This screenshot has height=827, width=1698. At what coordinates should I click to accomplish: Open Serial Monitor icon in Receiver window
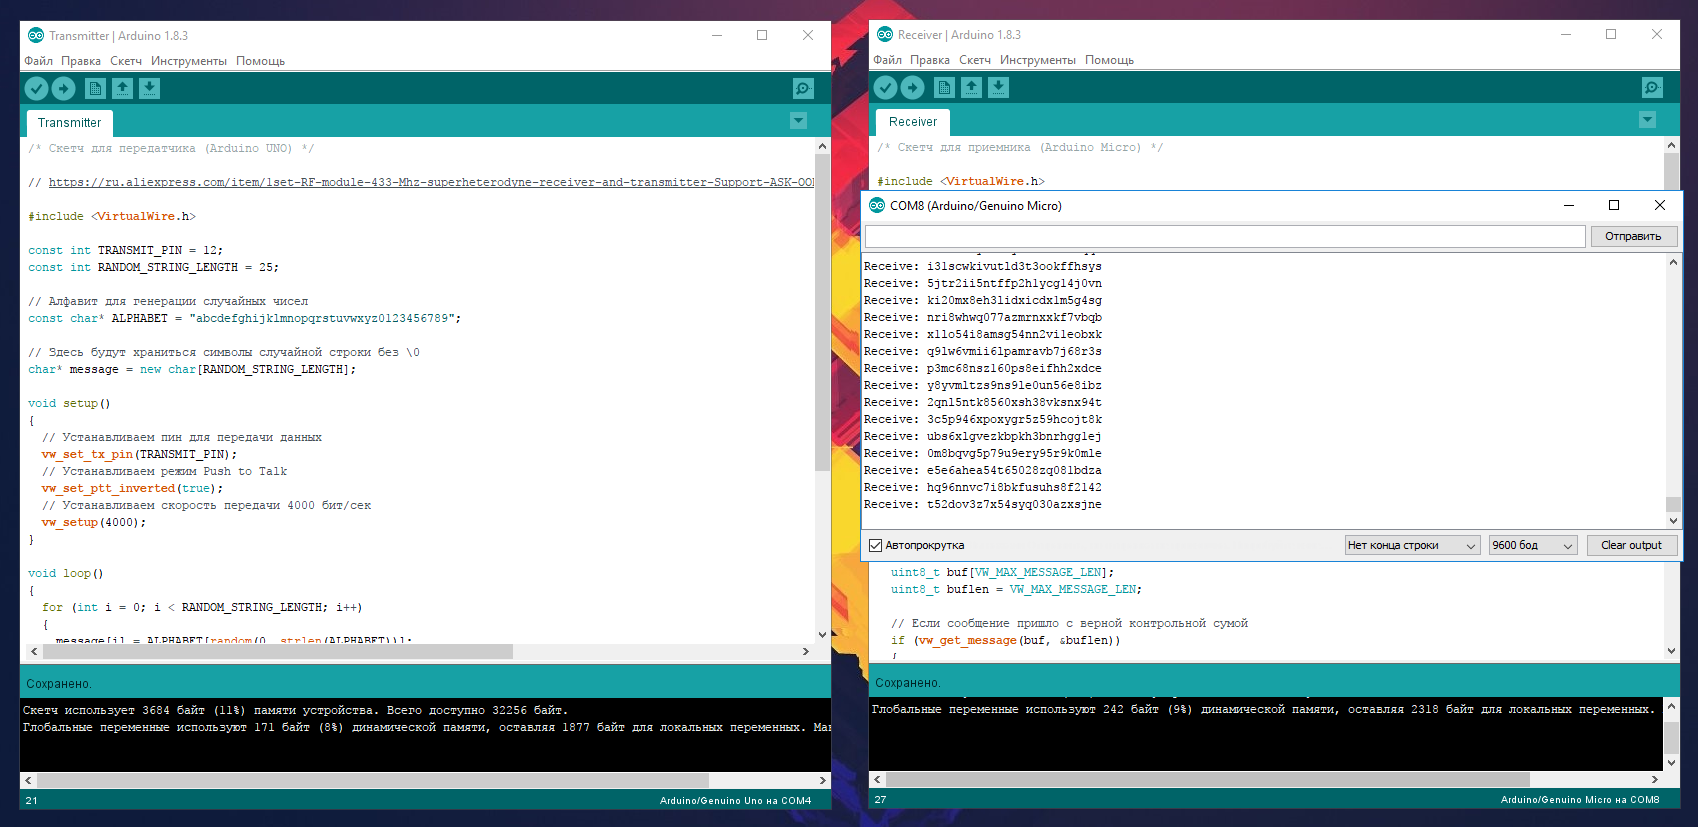pos(1652,88)
